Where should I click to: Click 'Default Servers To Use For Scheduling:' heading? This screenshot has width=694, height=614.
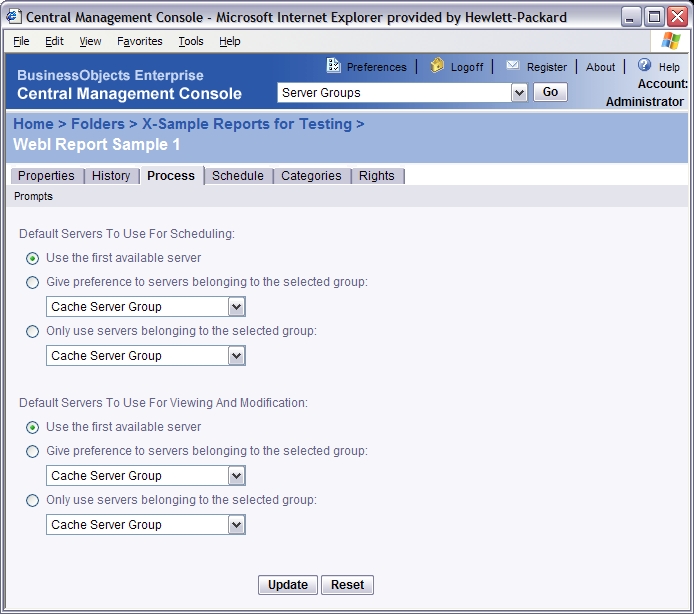[127, 234]
